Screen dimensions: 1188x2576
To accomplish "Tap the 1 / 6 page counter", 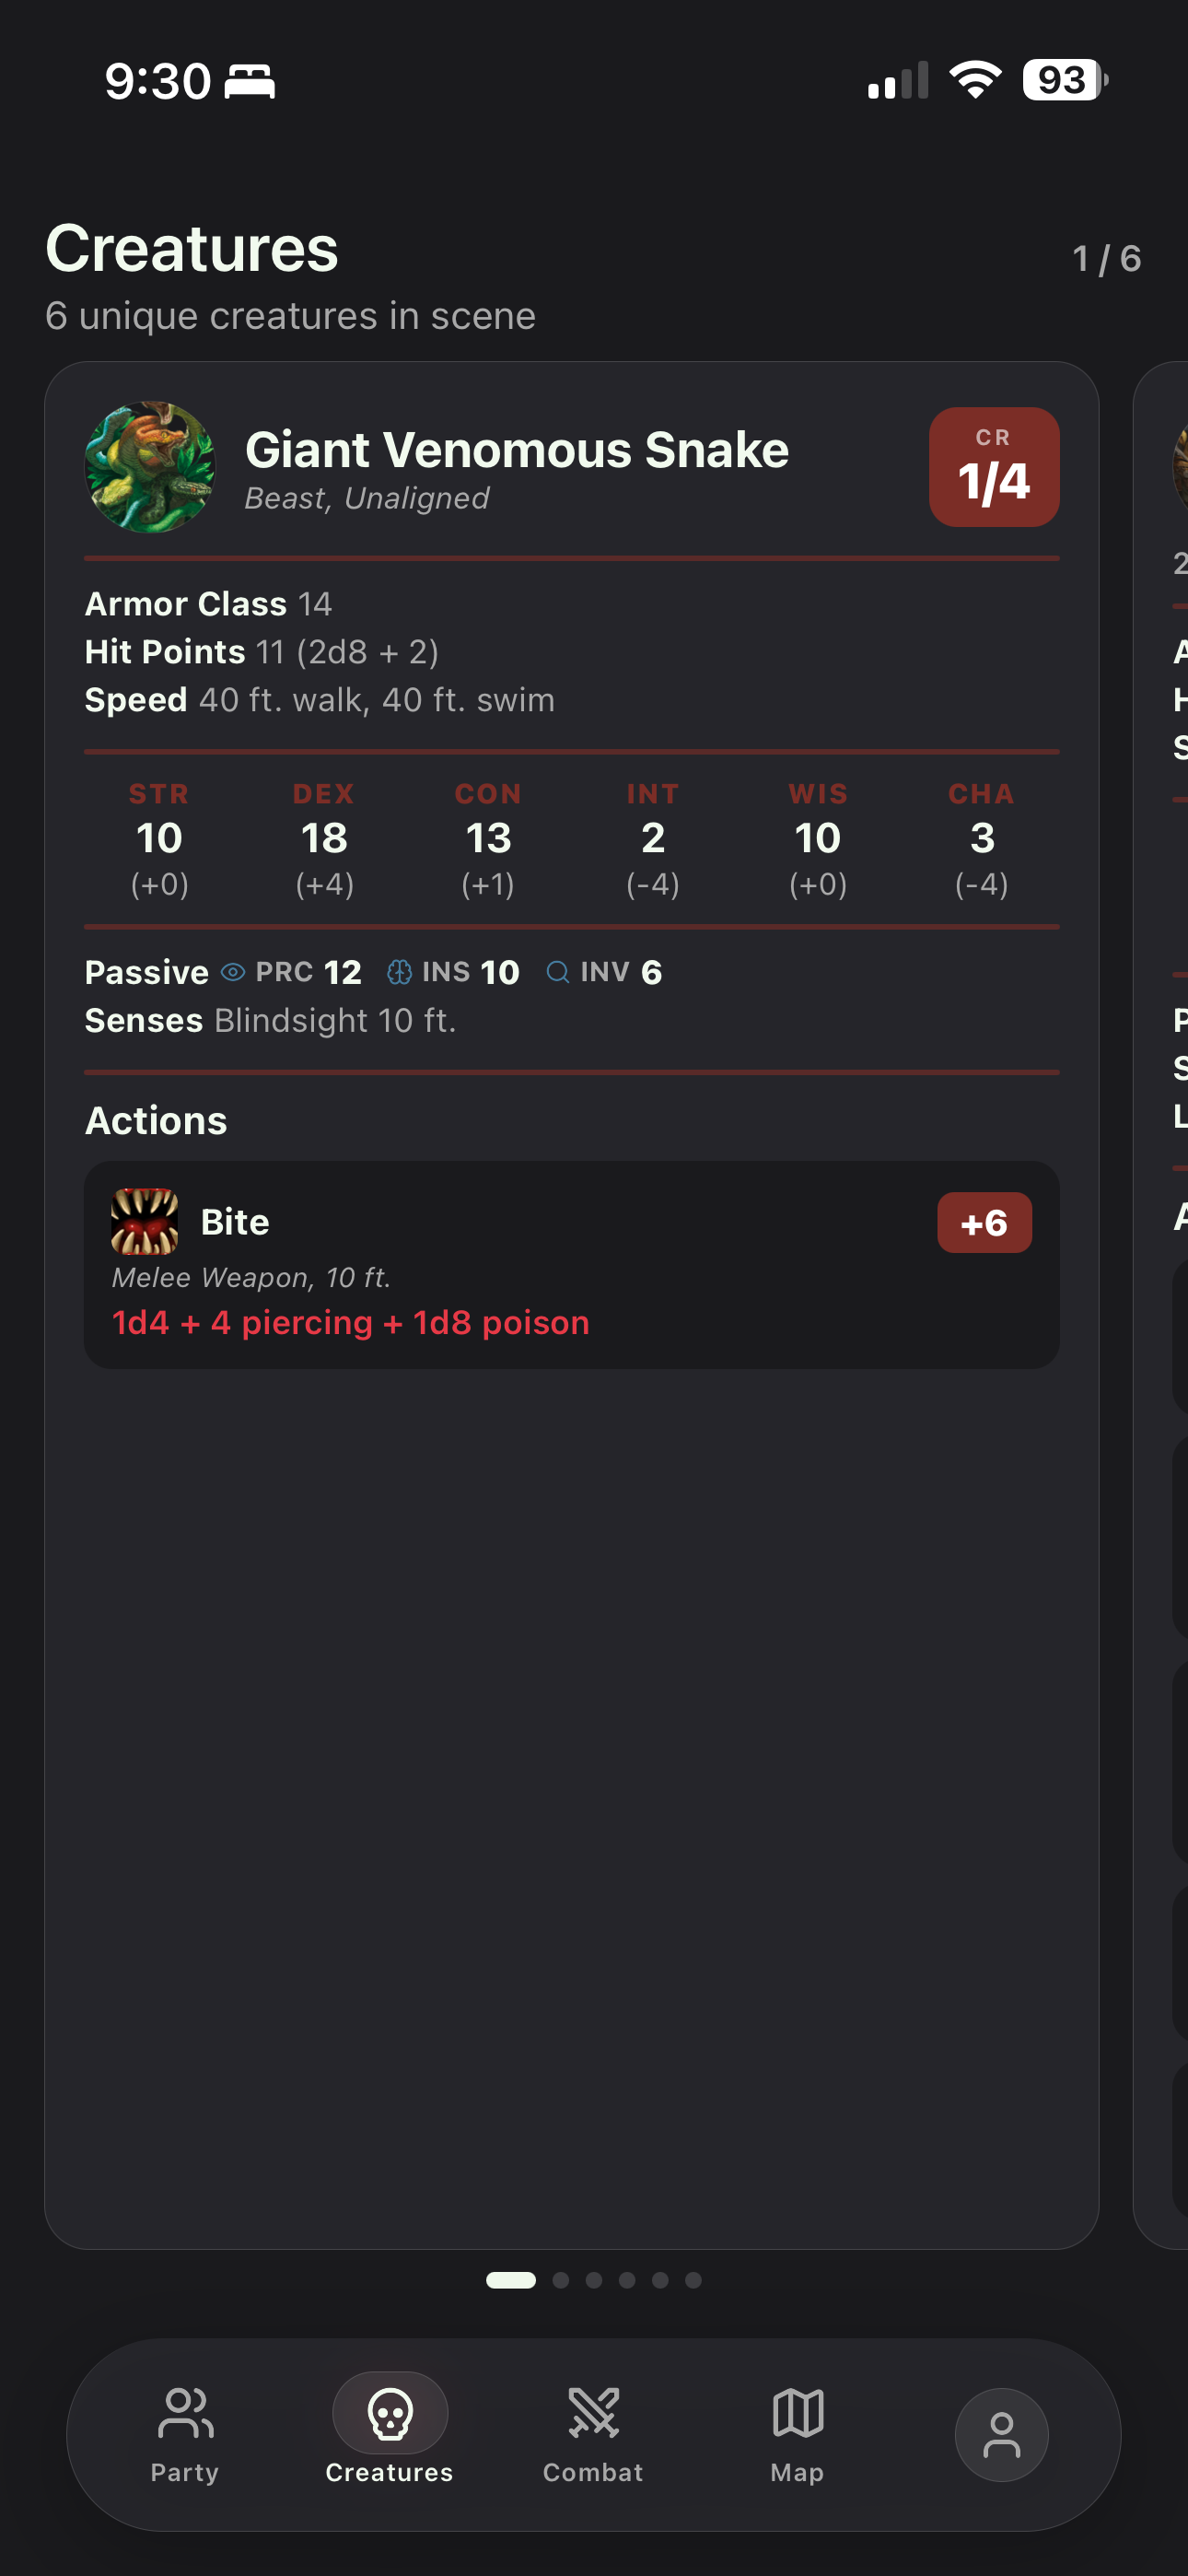I will pyautogui.click(x=1106, y=259).
